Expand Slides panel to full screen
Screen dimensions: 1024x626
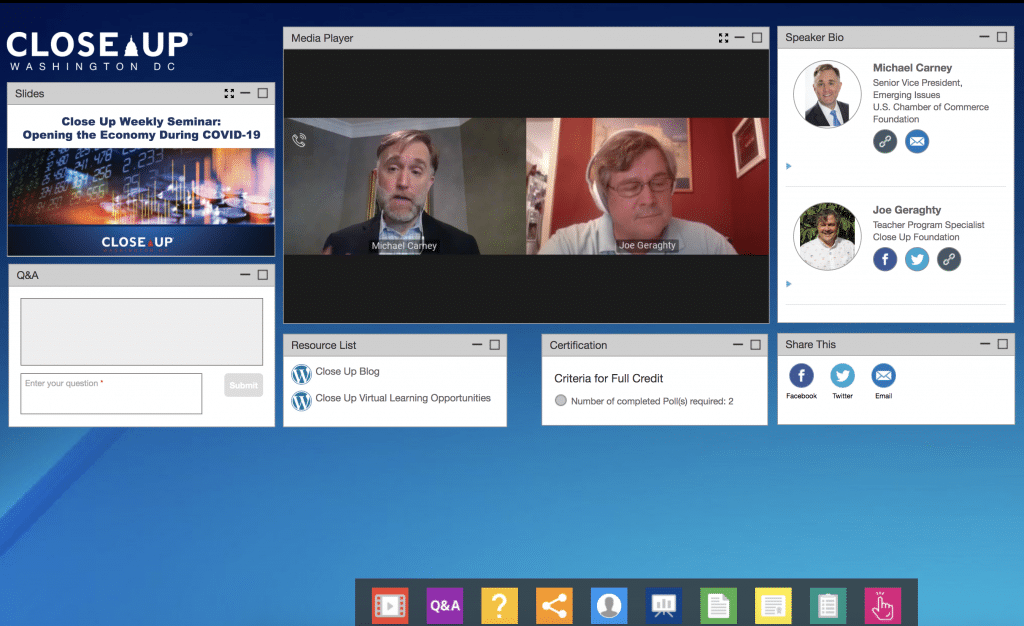pyautogui.click(x=229, y=93)
